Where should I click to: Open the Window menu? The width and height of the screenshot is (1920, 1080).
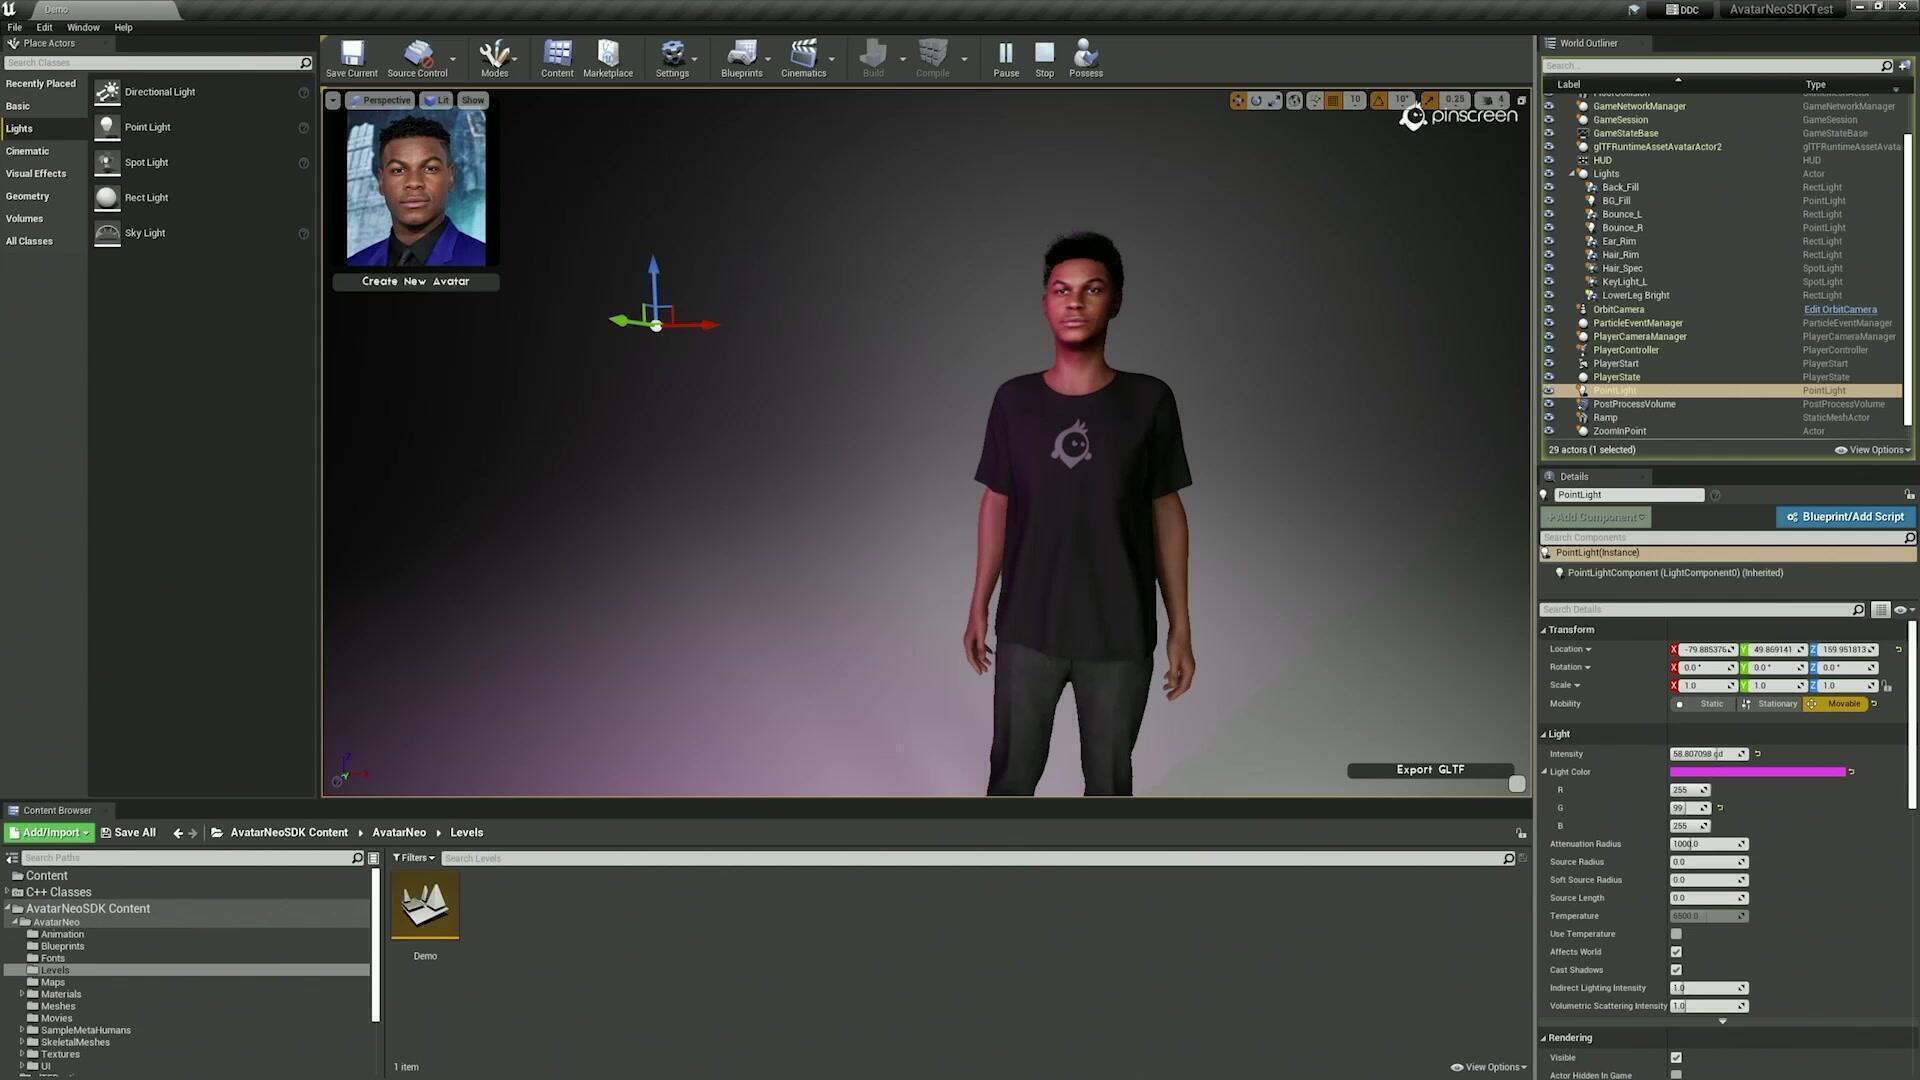point(83,27)
